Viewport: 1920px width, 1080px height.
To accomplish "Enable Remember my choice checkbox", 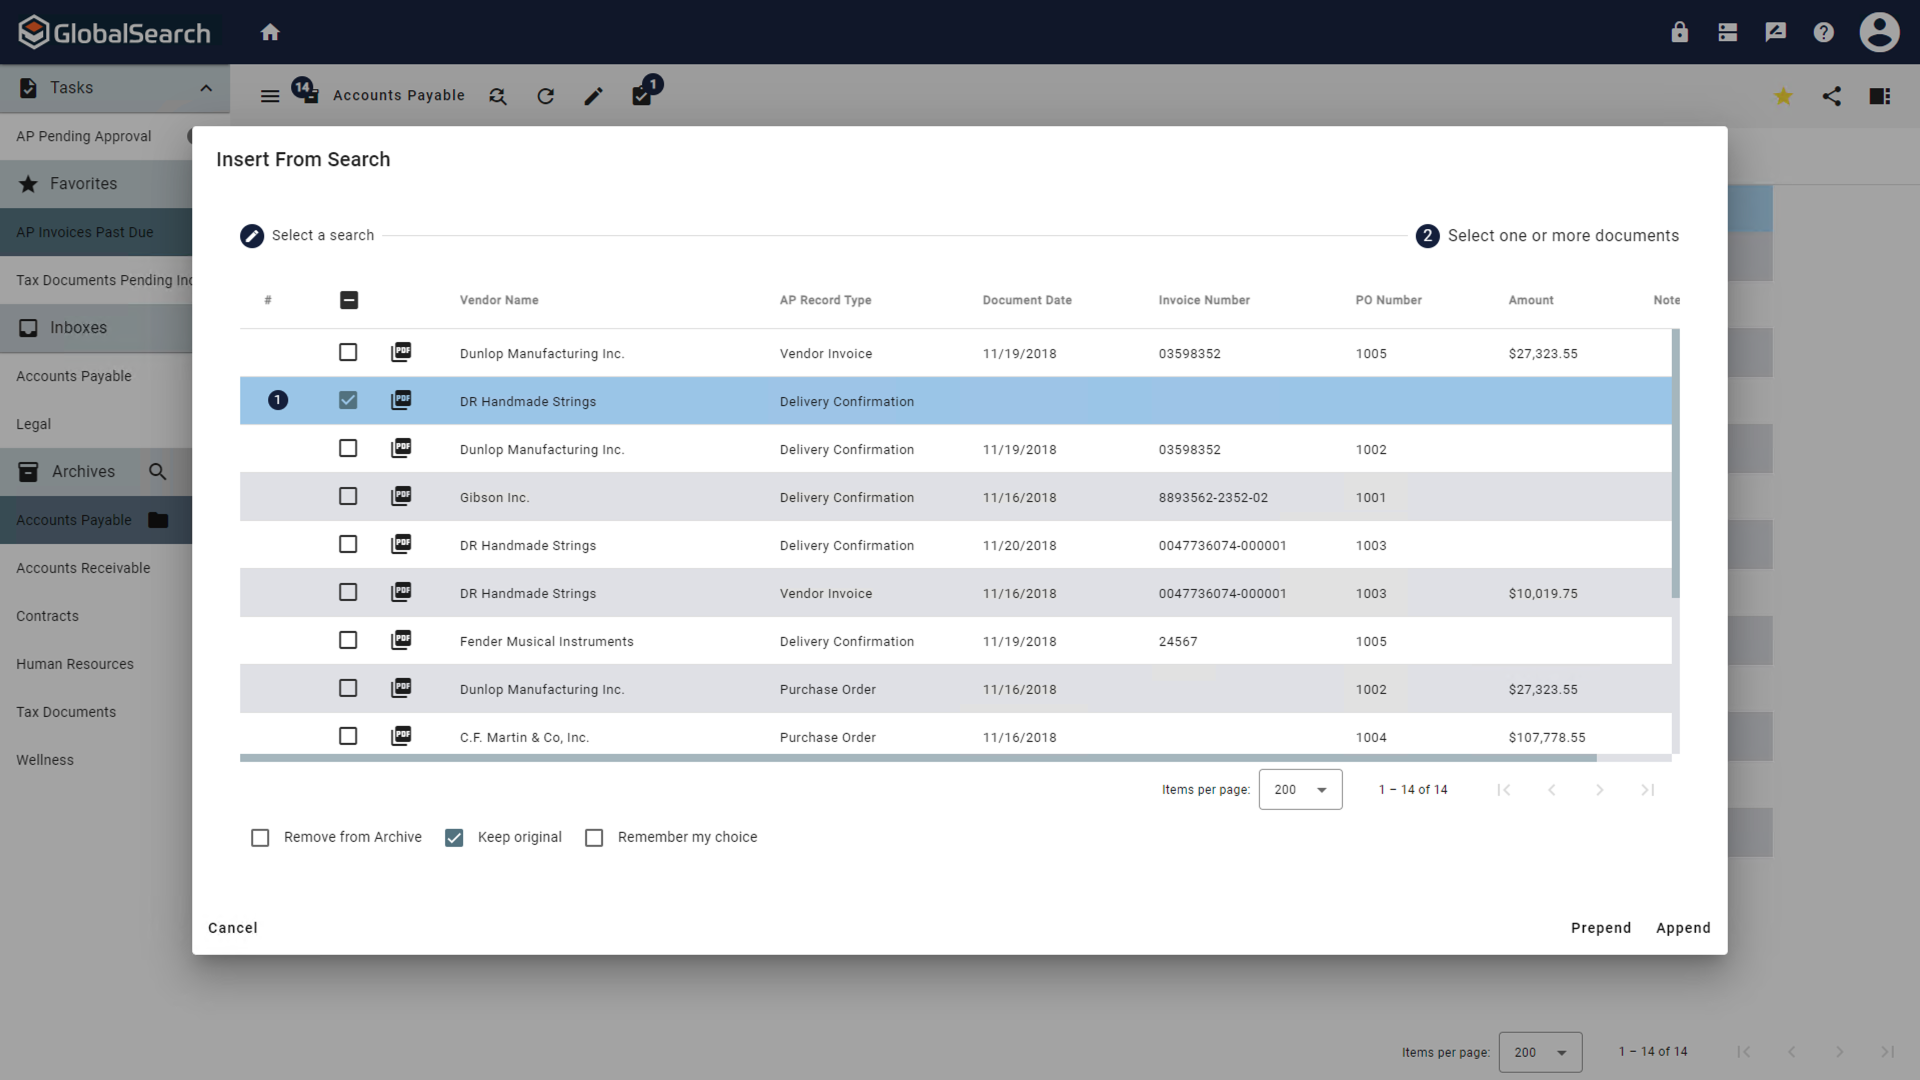I will click(594, 838).
